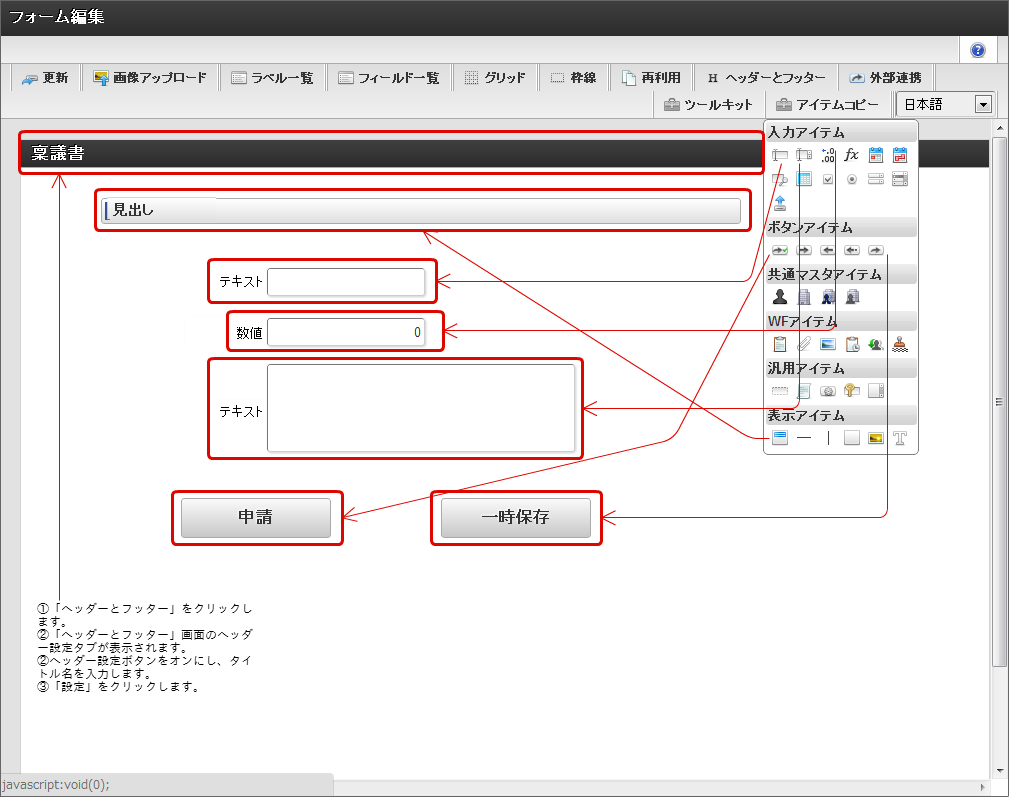1009x797 pixels.
Task: Pick the numeric input item icon
Action: 828,155
